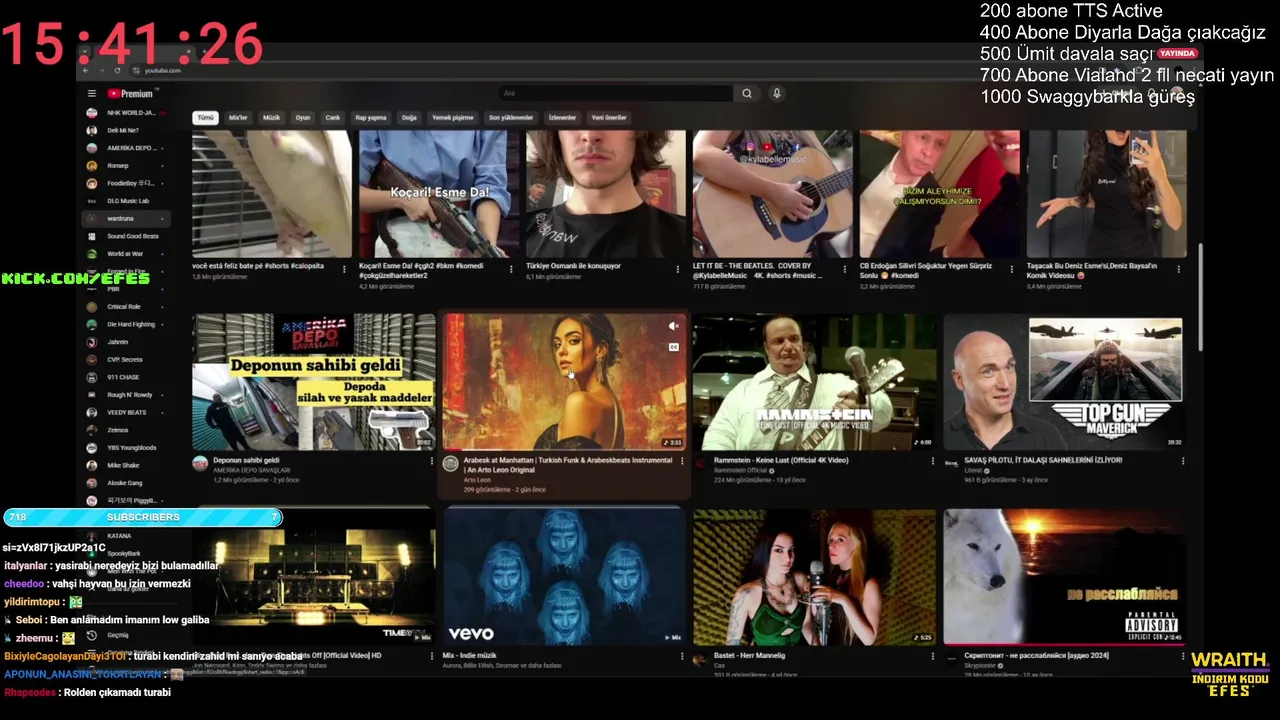Open DLG Music Lab channel in sidebar
1280x720 pixels.
click(125, 201)
